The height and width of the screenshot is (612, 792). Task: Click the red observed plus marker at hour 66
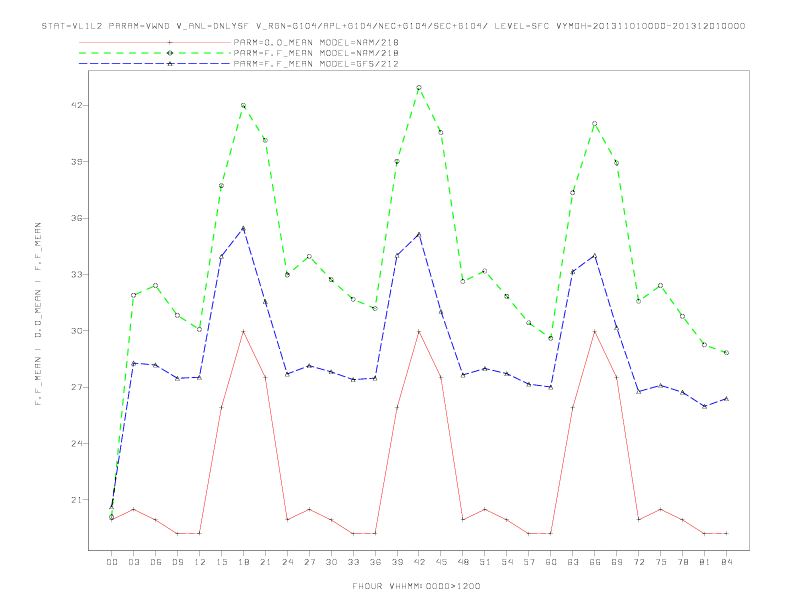595,331
